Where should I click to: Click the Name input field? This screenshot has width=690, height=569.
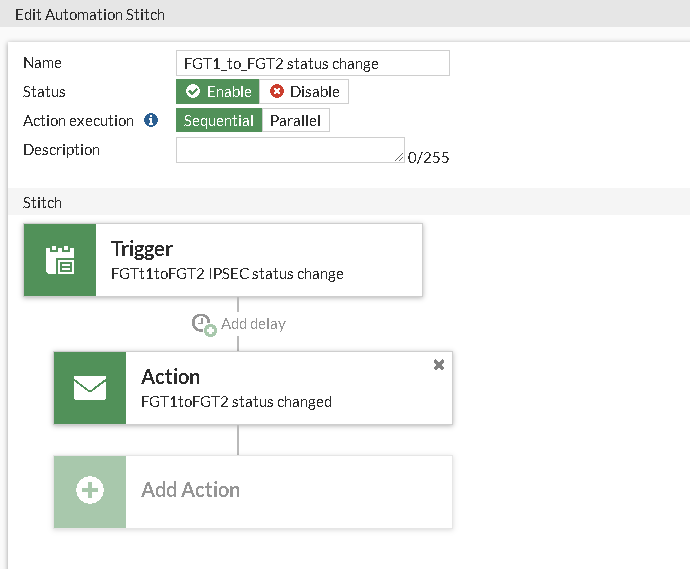(312, 63)
